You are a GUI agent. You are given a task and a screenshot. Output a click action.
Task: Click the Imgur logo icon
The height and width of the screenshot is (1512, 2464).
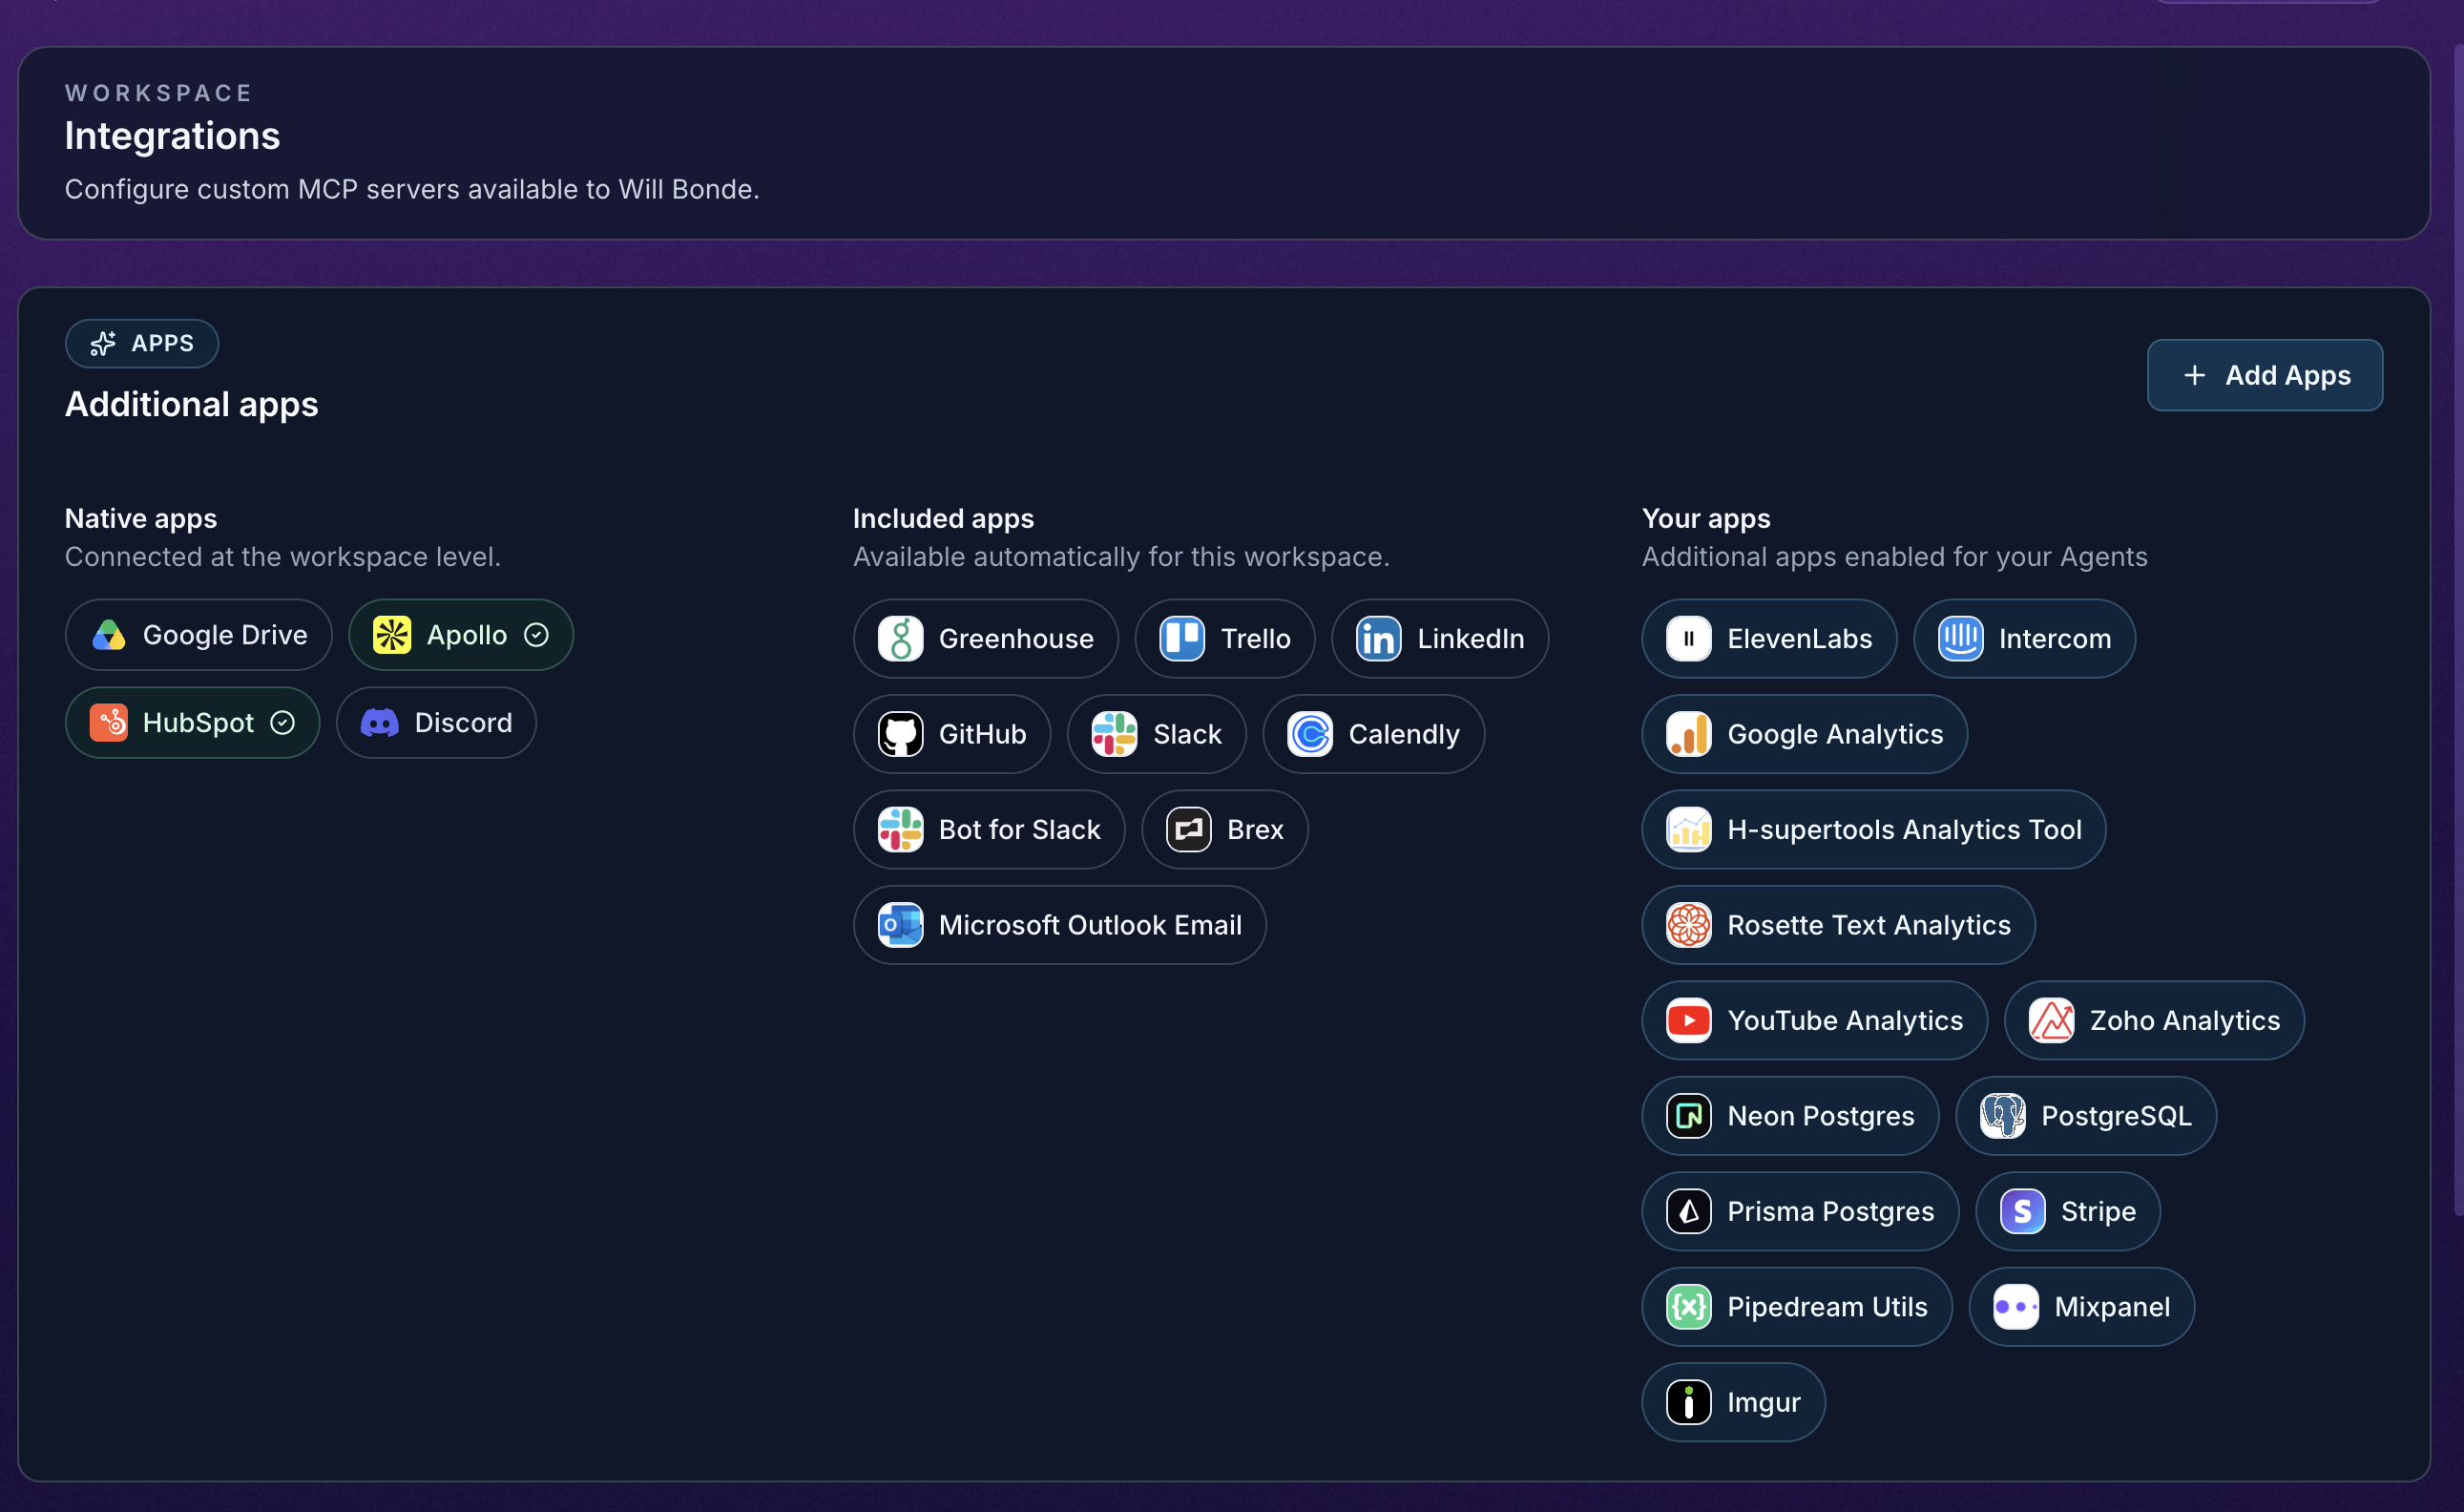point(1689,1402)
